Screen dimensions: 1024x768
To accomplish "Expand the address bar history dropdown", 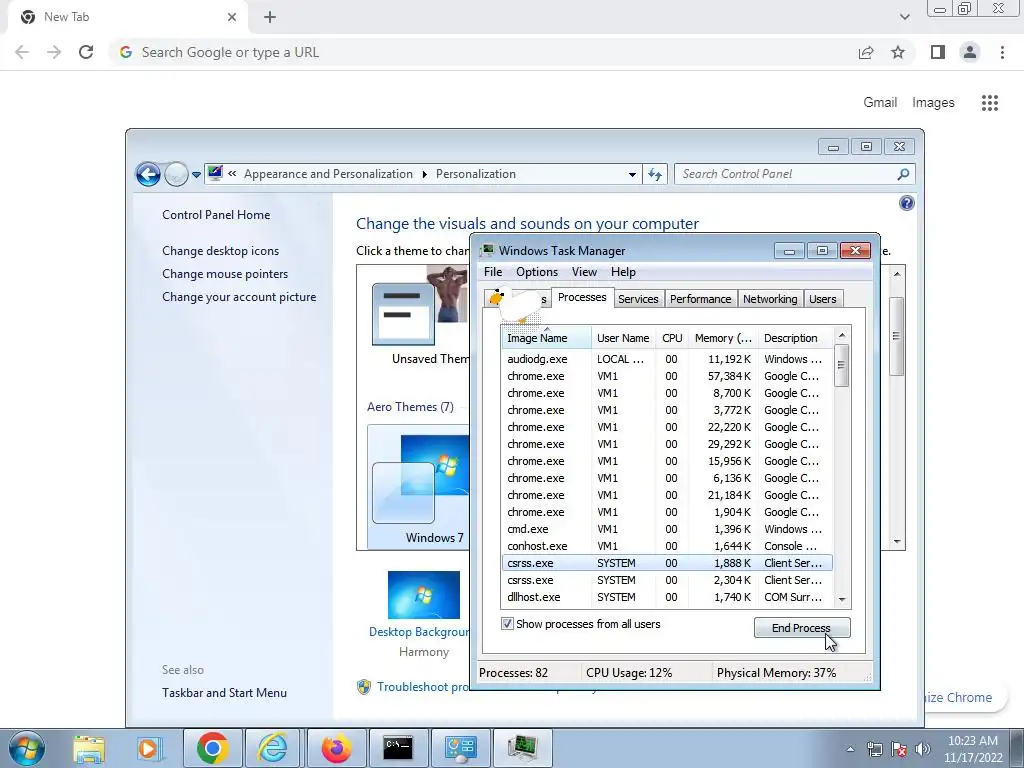I will (x=632, y=174).
